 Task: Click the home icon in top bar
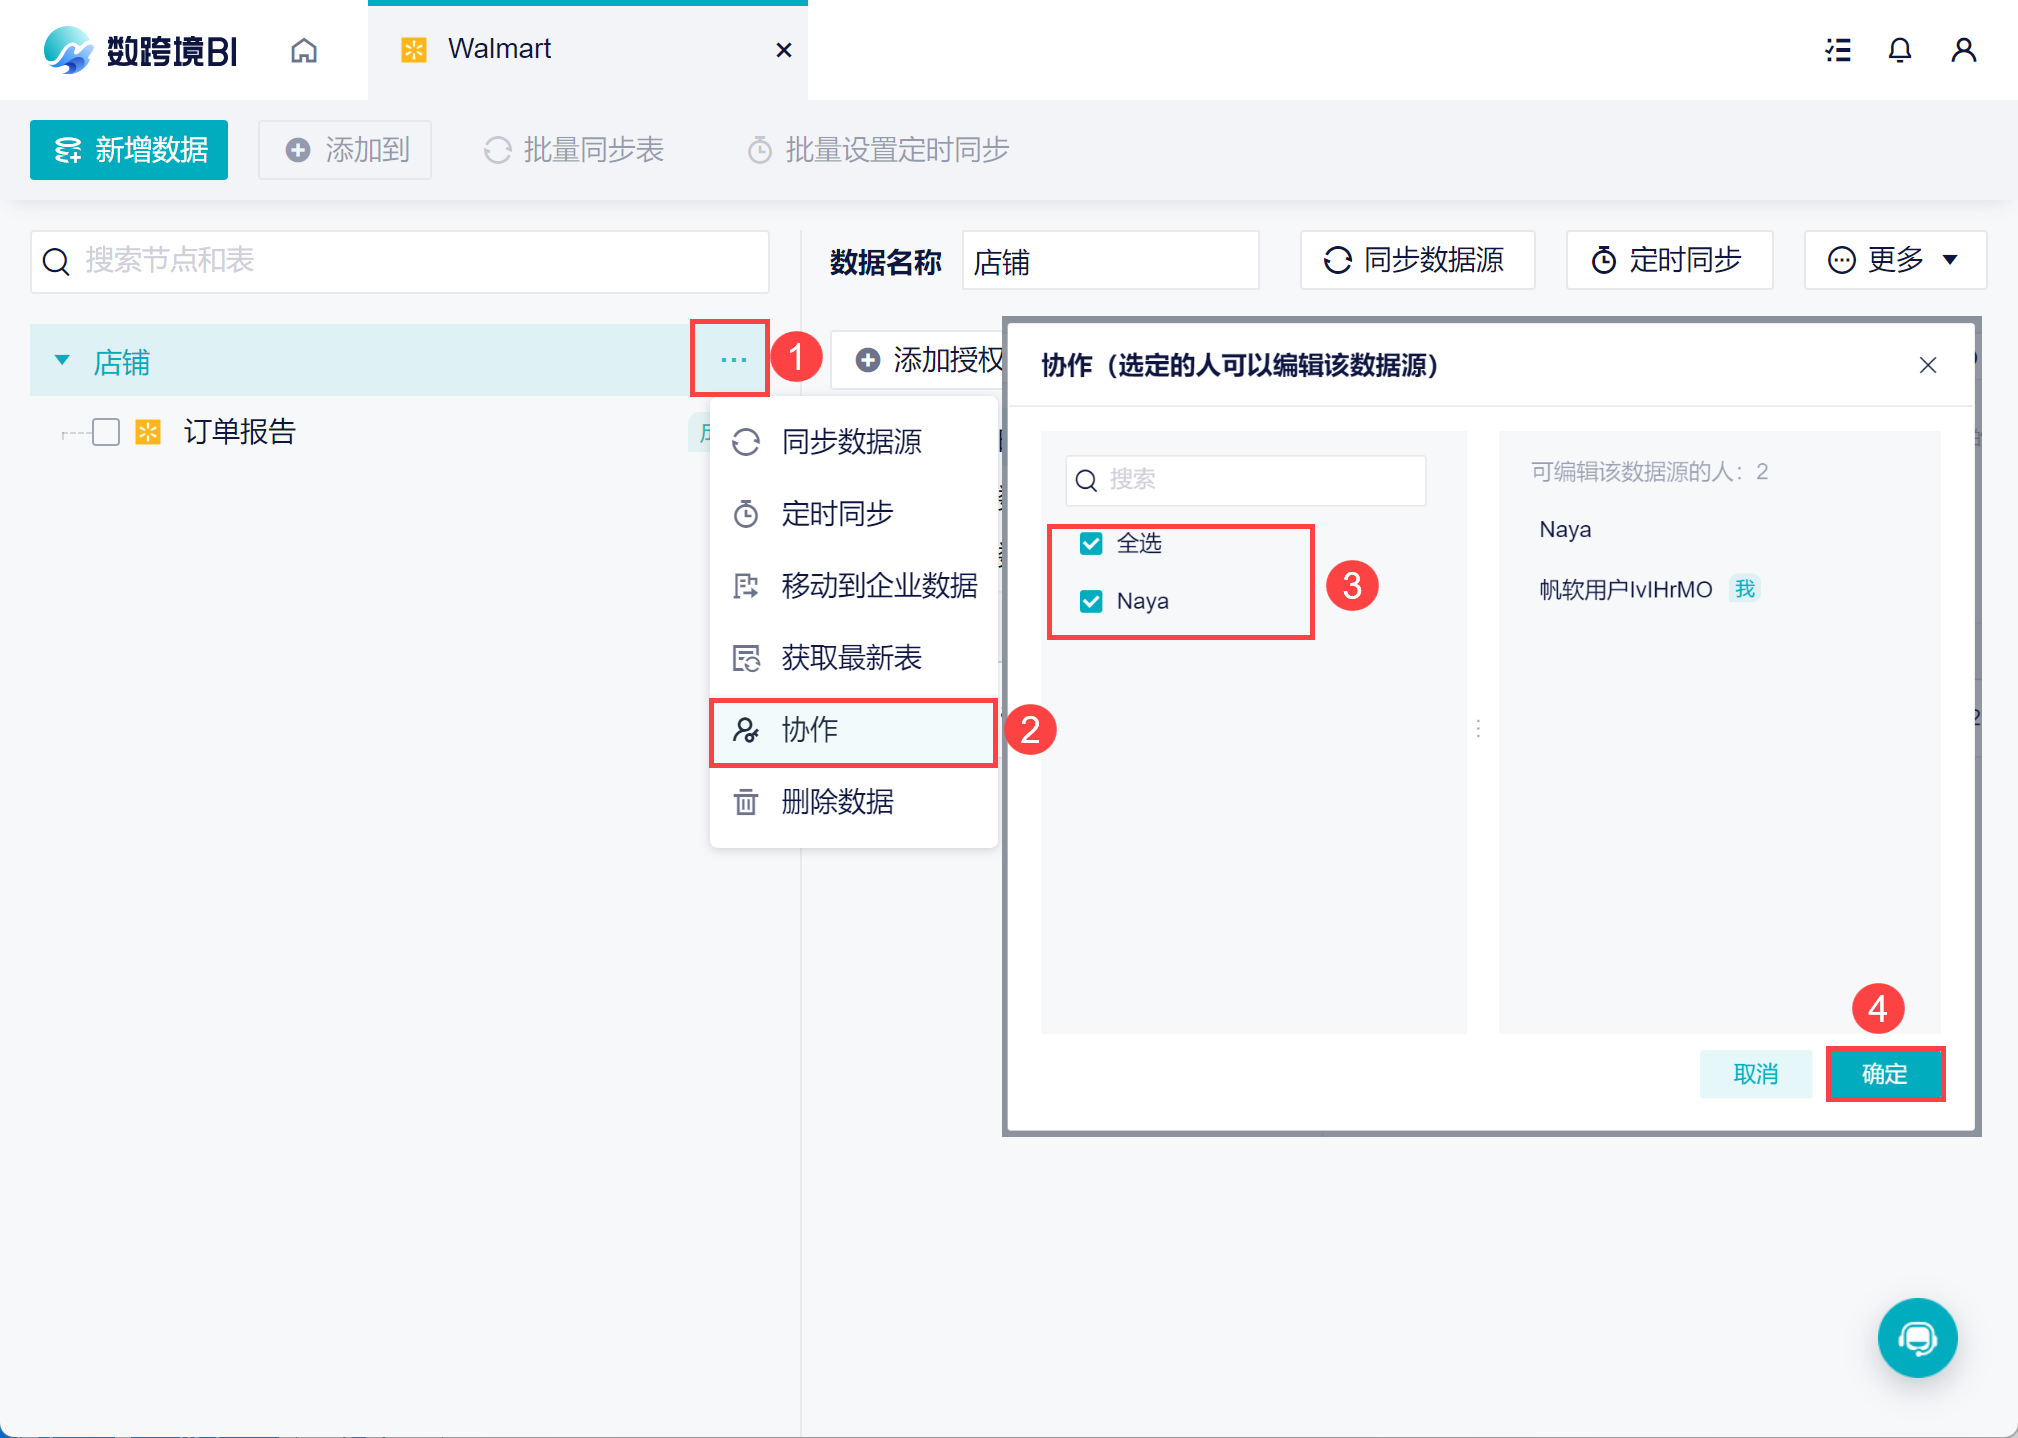[x=304, y=50]
